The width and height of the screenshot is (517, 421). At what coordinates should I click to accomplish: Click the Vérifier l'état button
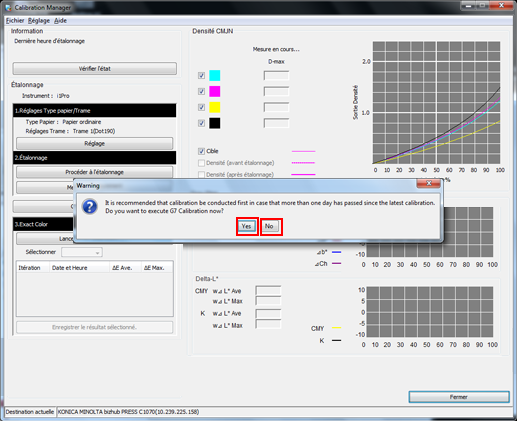click(x=95, y=69)
